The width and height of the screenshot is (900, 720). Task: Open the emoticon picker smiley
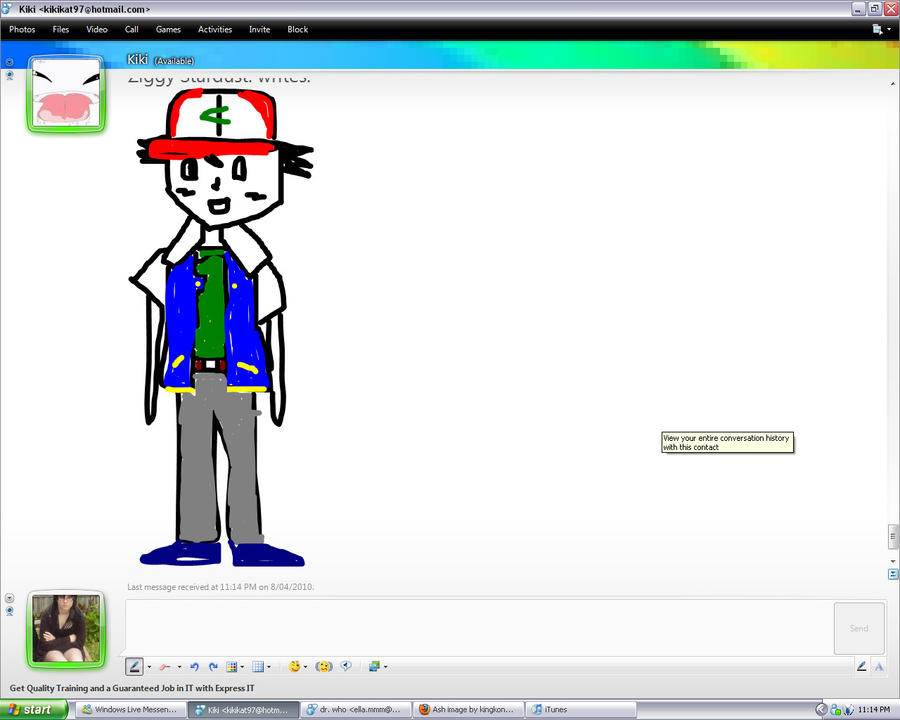[x=294, y=666]
